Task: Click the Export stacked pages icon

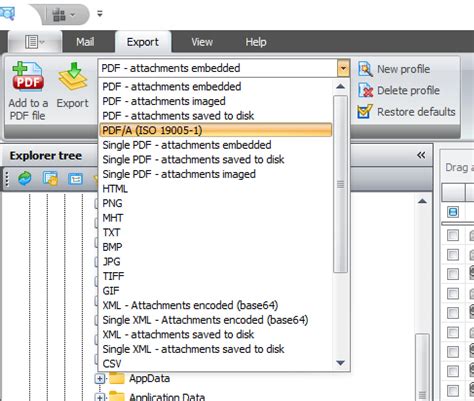Action: pos(73,77)
